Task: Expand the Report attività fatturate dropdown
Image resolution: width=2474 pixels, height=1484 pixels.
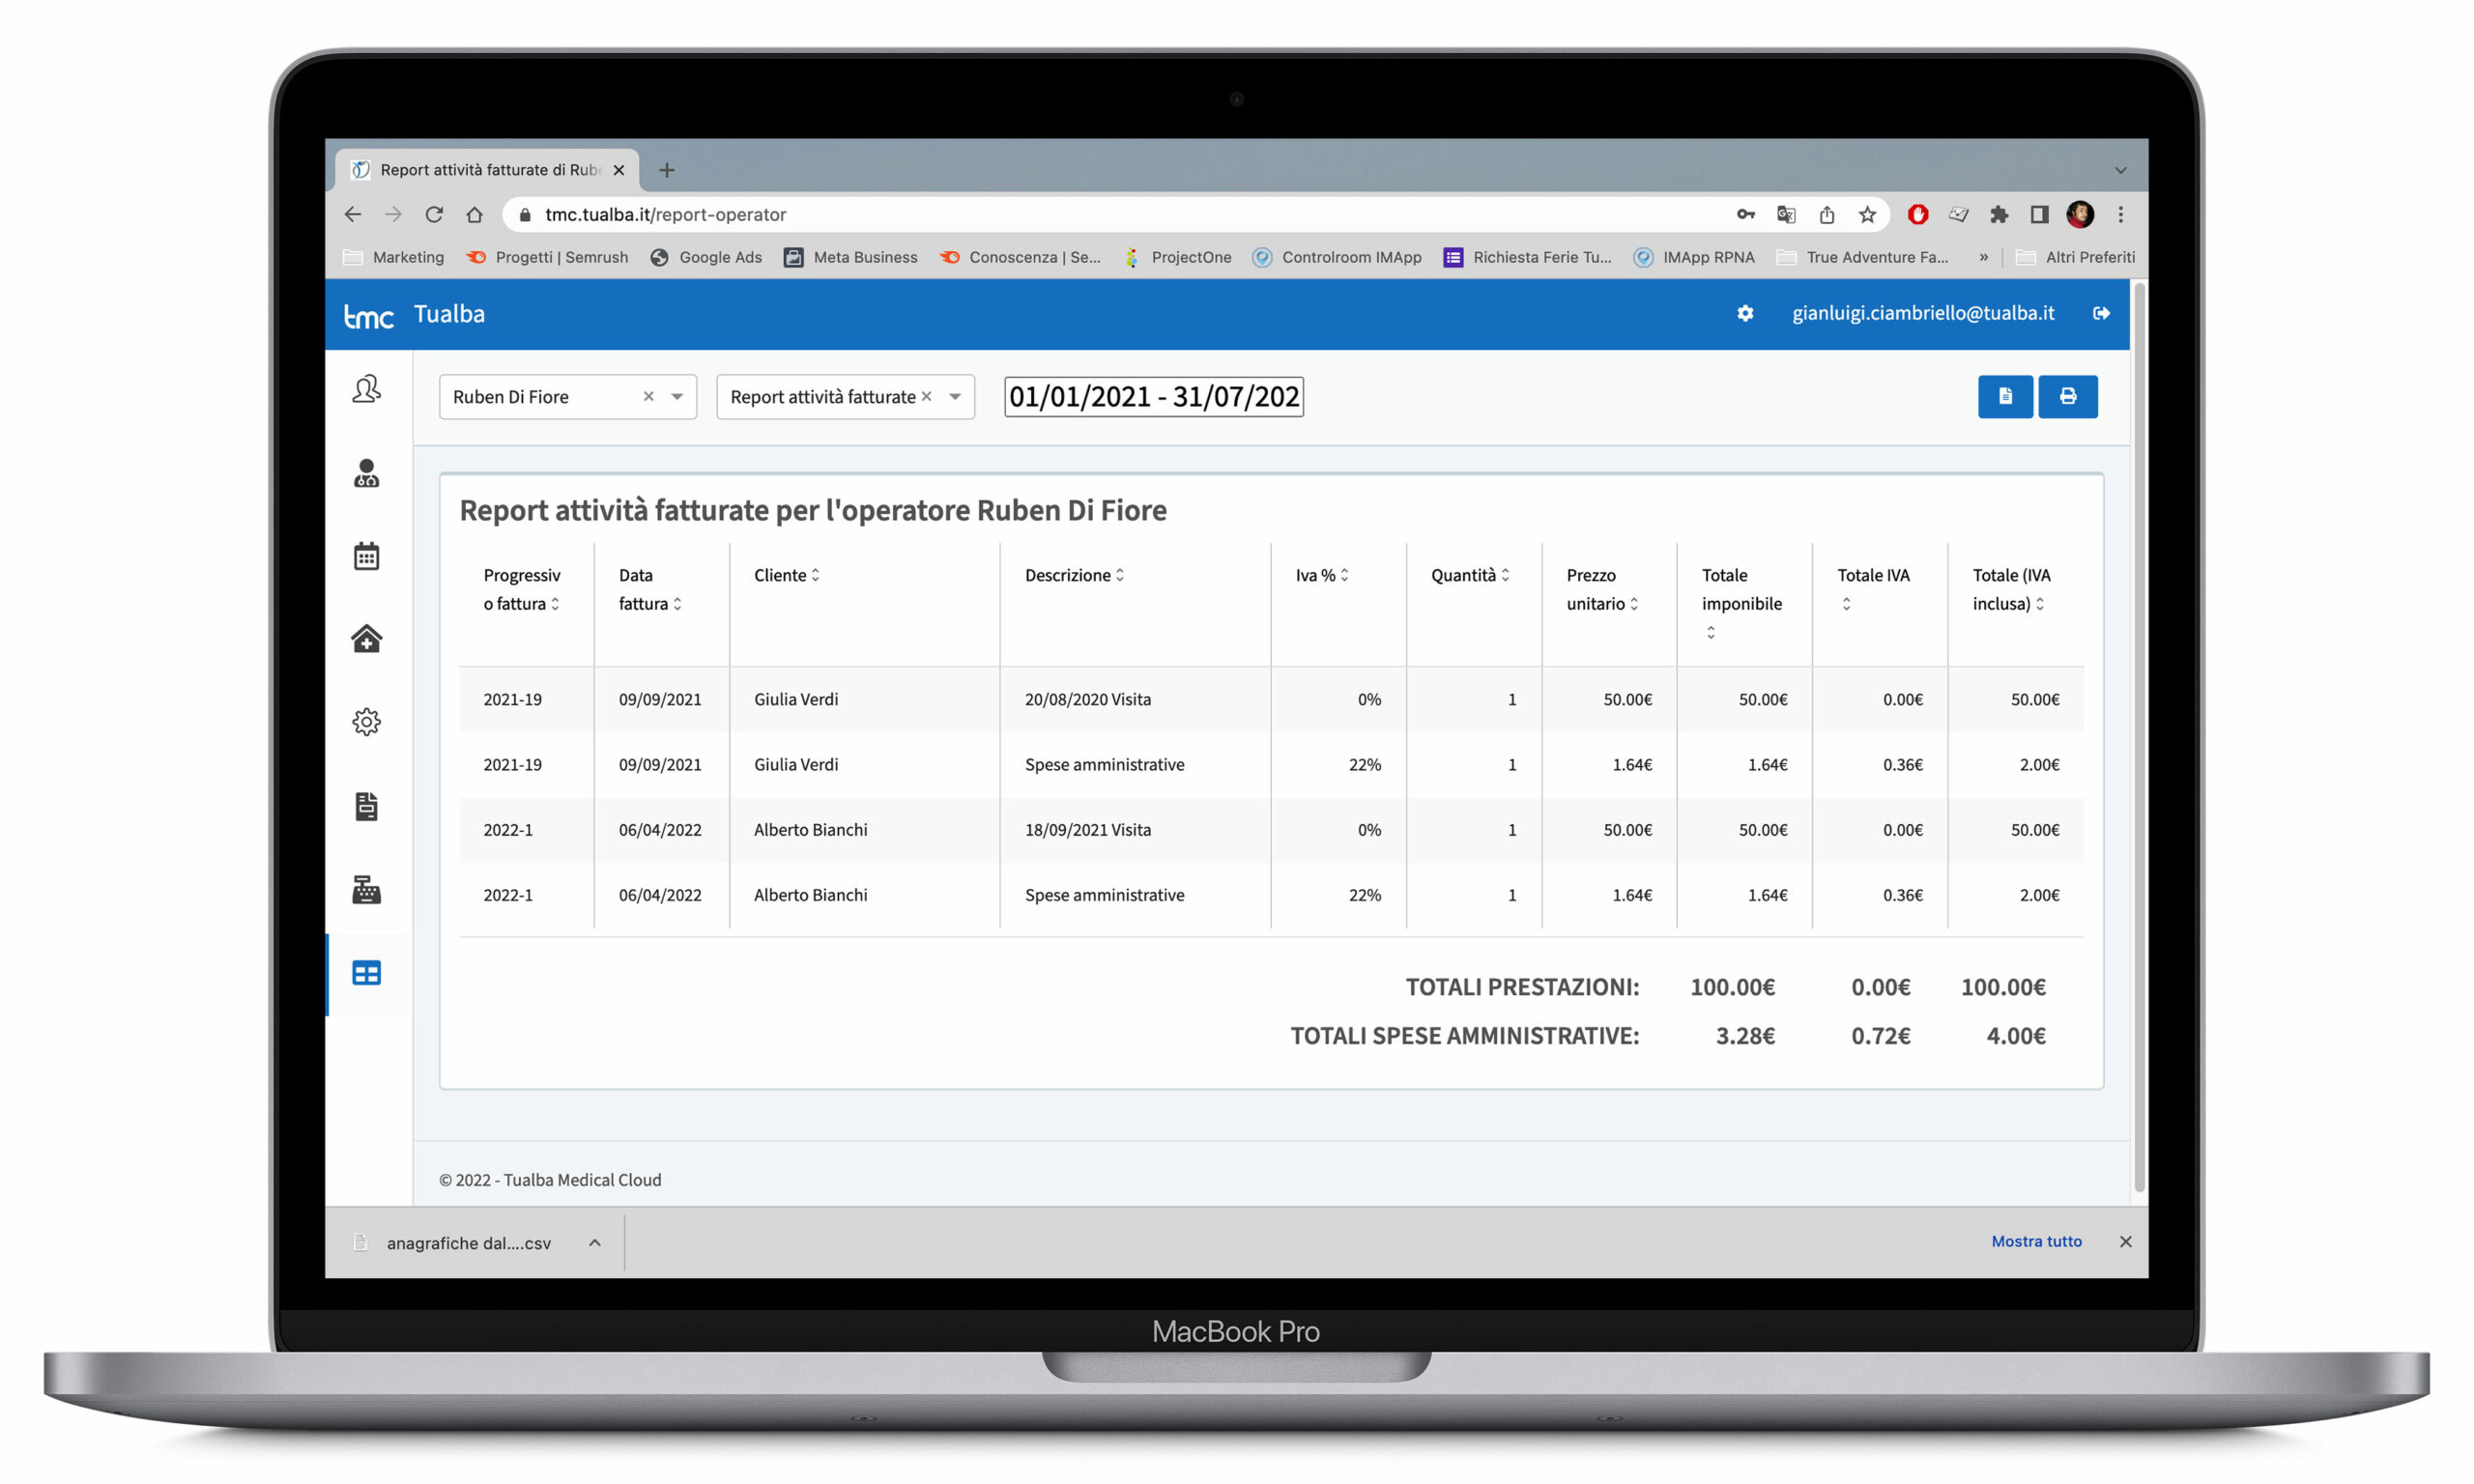Action: pyautogui.click(x=955, y=397)
